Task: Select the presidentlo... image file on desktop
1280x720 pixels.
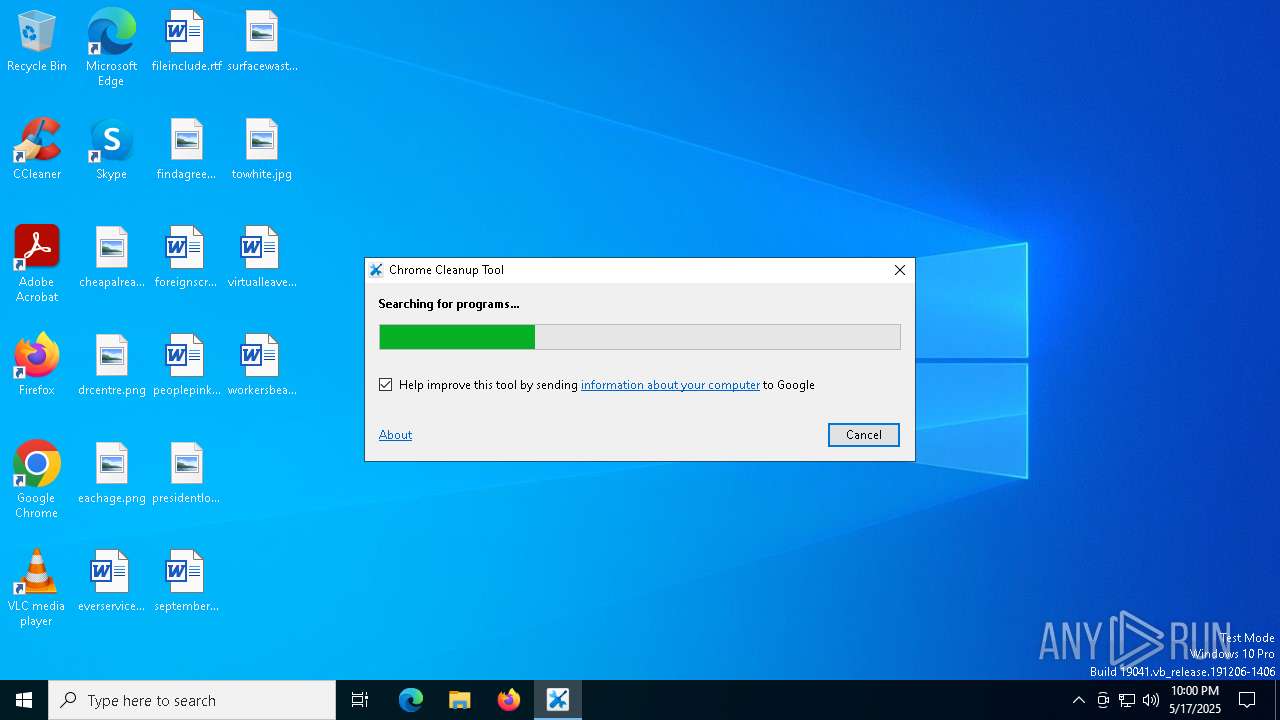Action: pyautogui.click(x=186, y=473)
